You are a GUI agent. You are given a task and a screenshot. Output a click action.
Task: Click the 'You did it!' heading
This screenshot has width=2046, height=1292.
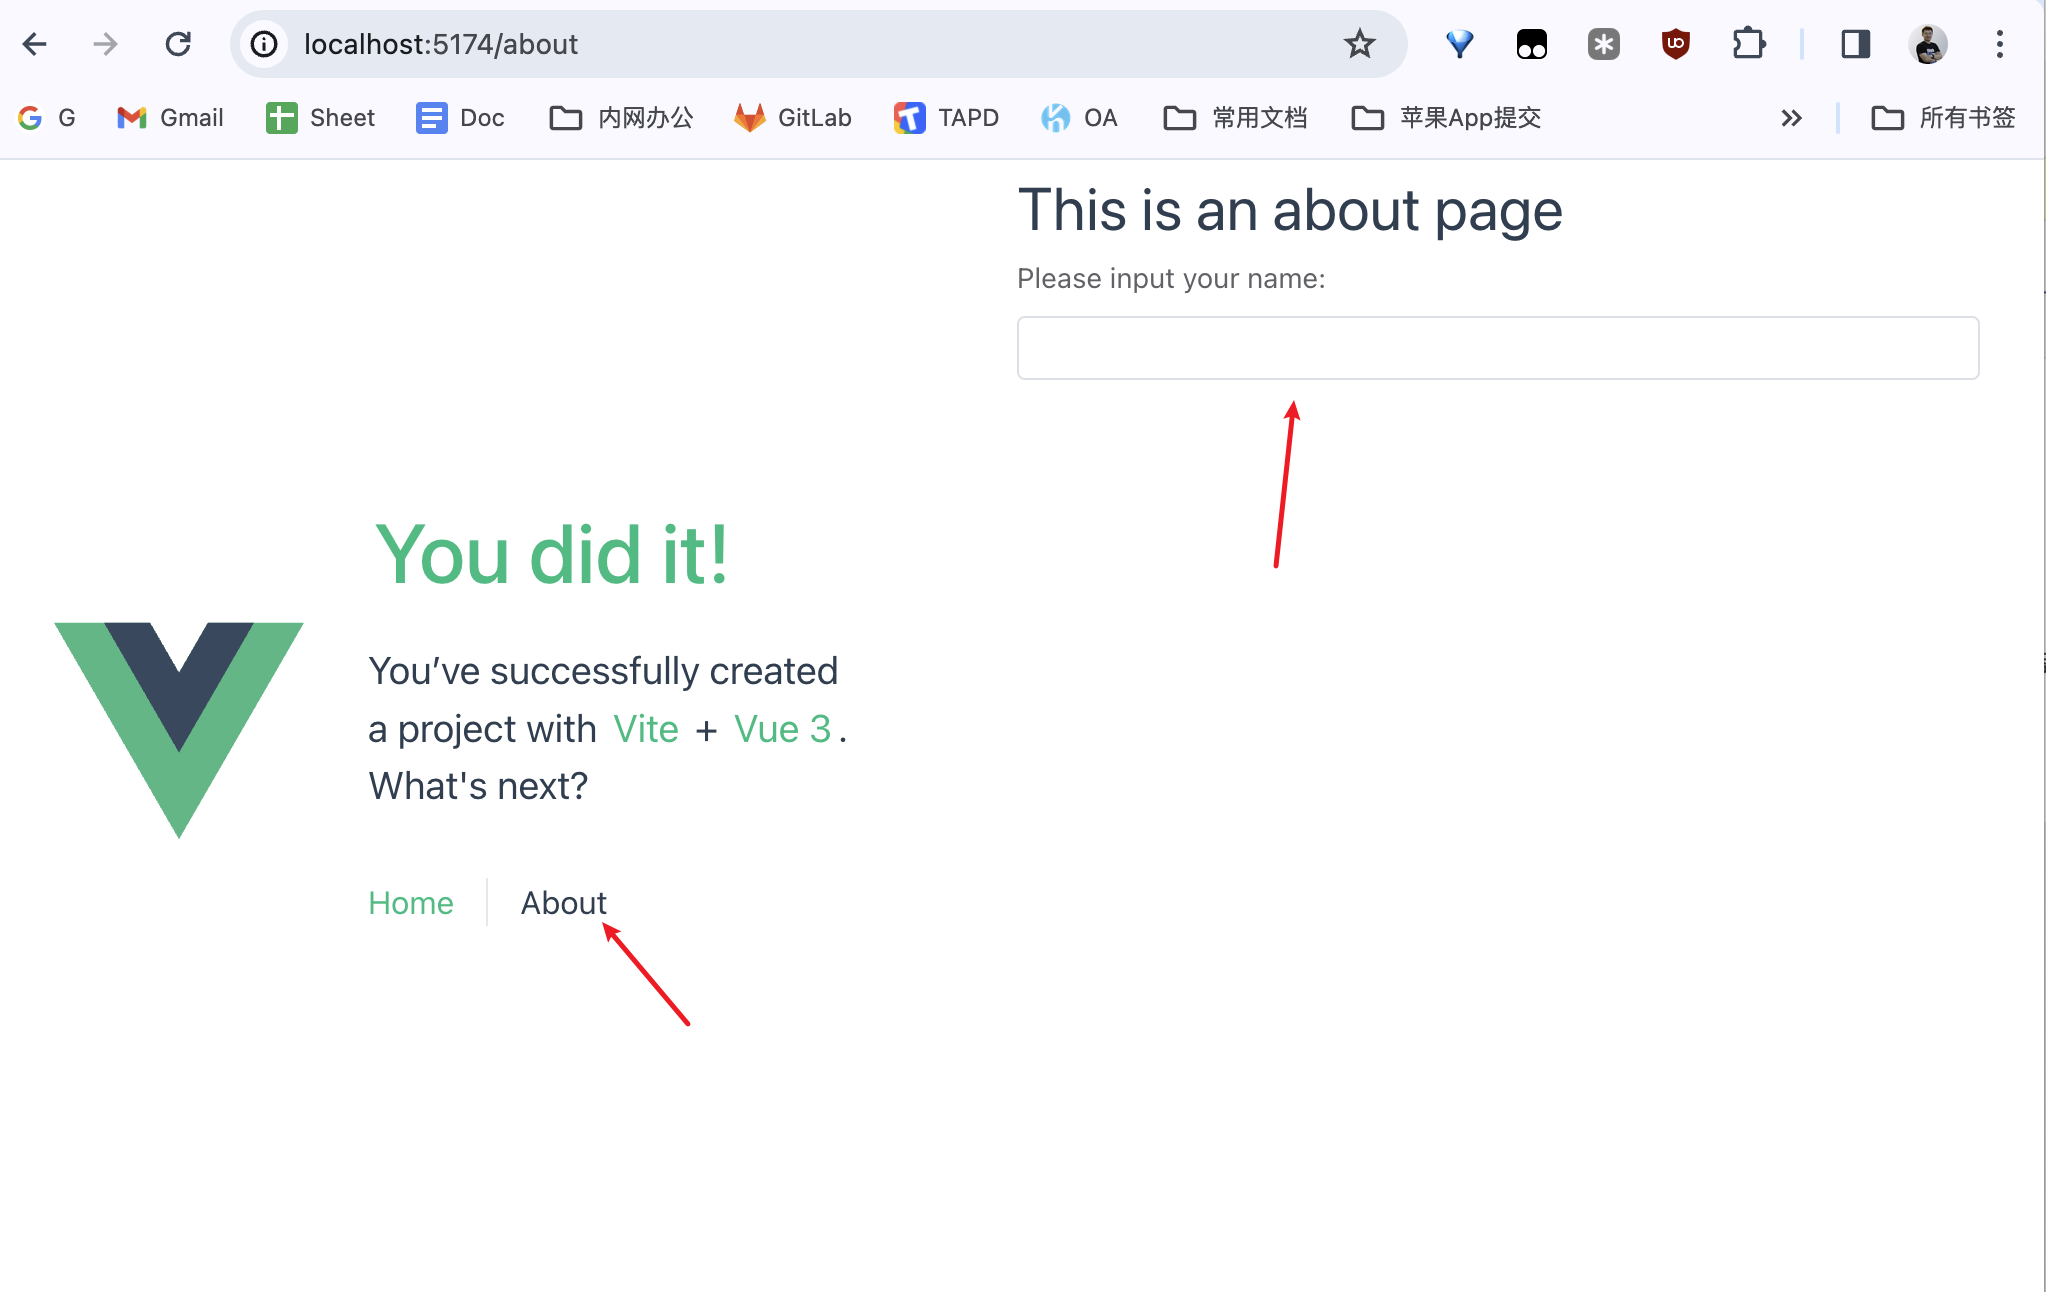[x=552, y=555]
